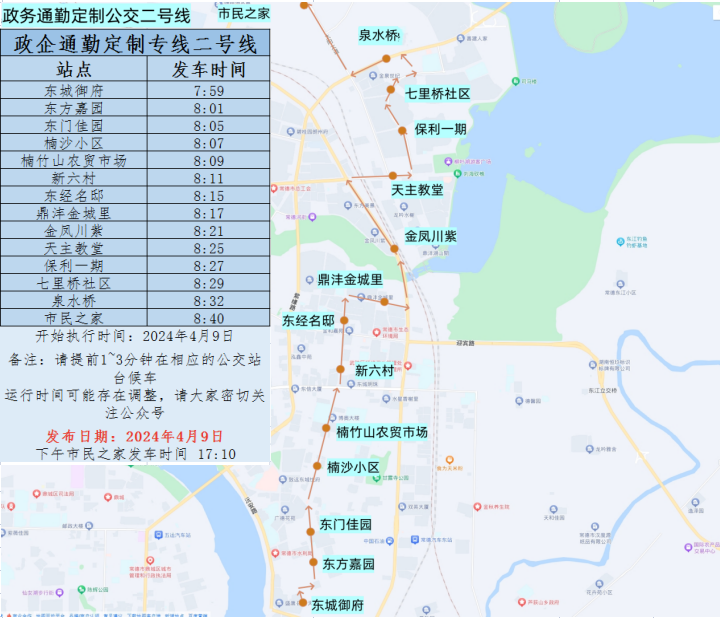This screenshot has width=720, height=618.
Task: Click the 发车时间 column header
Action: (x=208, y=70)
